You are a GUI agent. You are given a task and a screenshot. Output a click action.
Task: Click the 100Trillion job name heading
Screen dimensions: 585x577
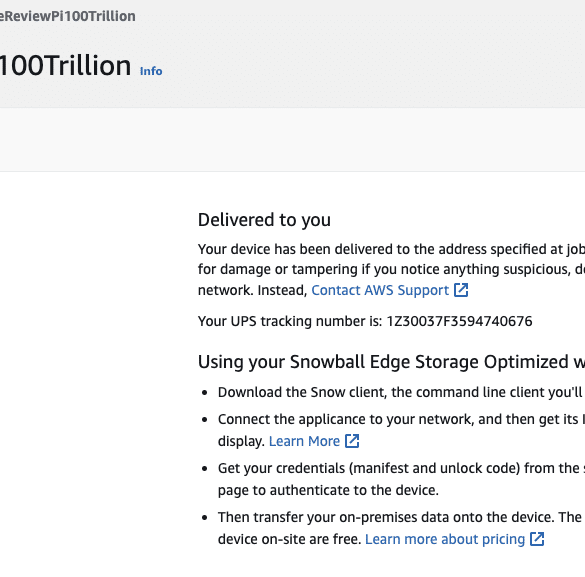click(66, 66)
